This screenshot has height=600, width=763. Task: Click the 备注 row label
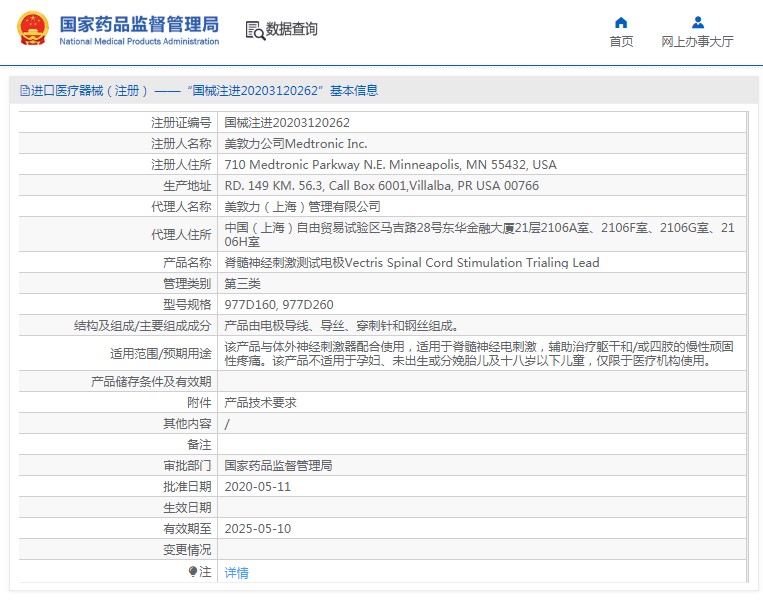click(x=199, y=445)
